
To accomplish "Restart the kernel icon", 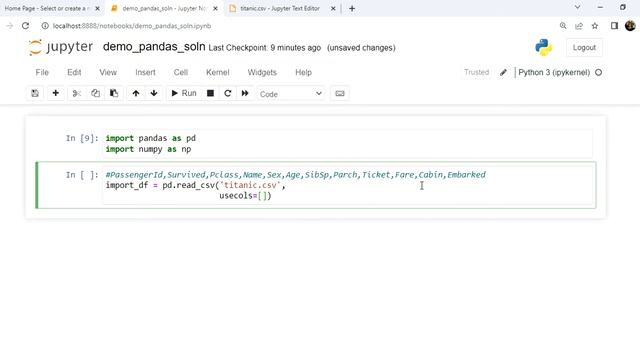I will coord(228,93).
